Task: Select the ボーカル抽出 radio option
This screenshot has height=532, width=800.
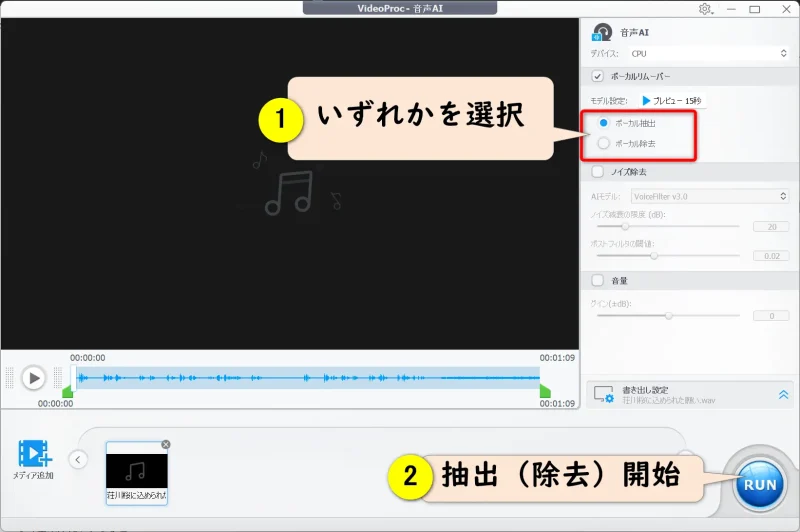Action: click(x=604, y=123)
